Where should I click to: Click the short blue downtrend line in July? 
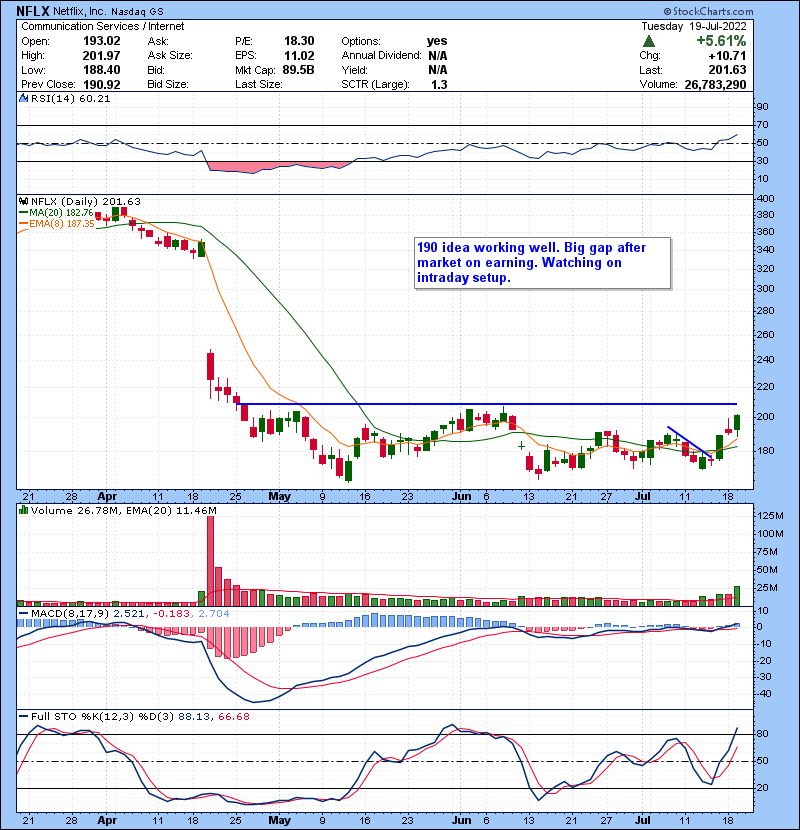[x=689, y=443]
